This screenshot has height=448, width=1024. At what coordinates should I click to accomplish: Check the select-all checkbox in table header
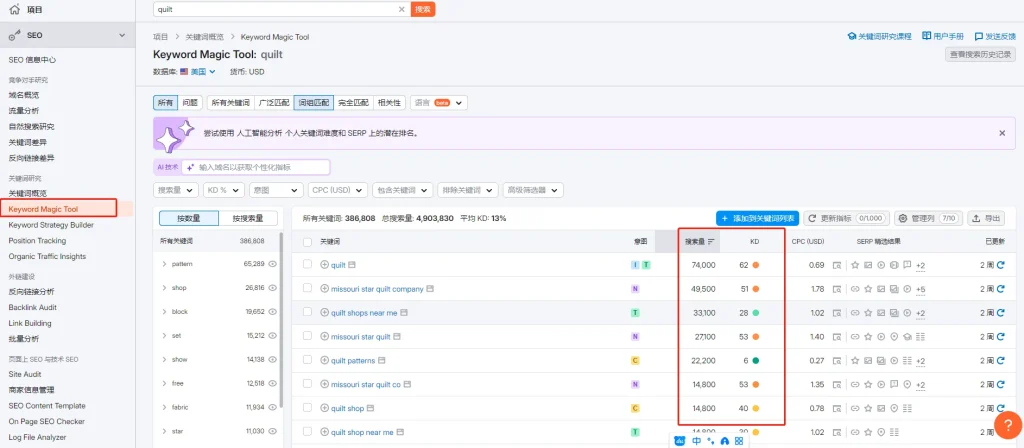[308, 242]
